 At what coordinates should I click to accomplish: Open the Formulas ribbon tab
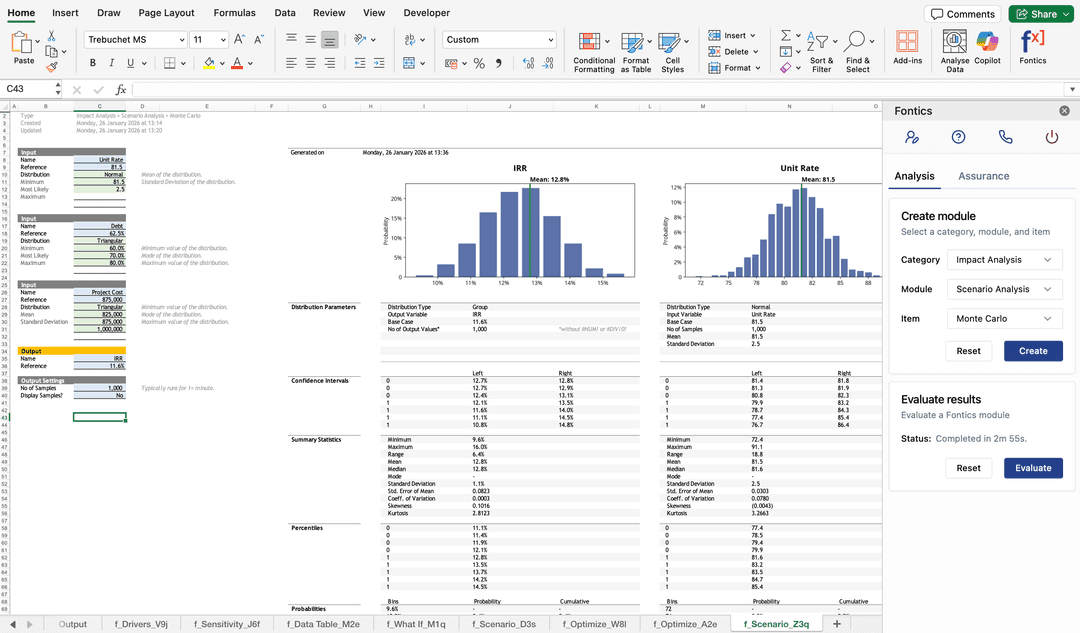(x=234, y=12)
